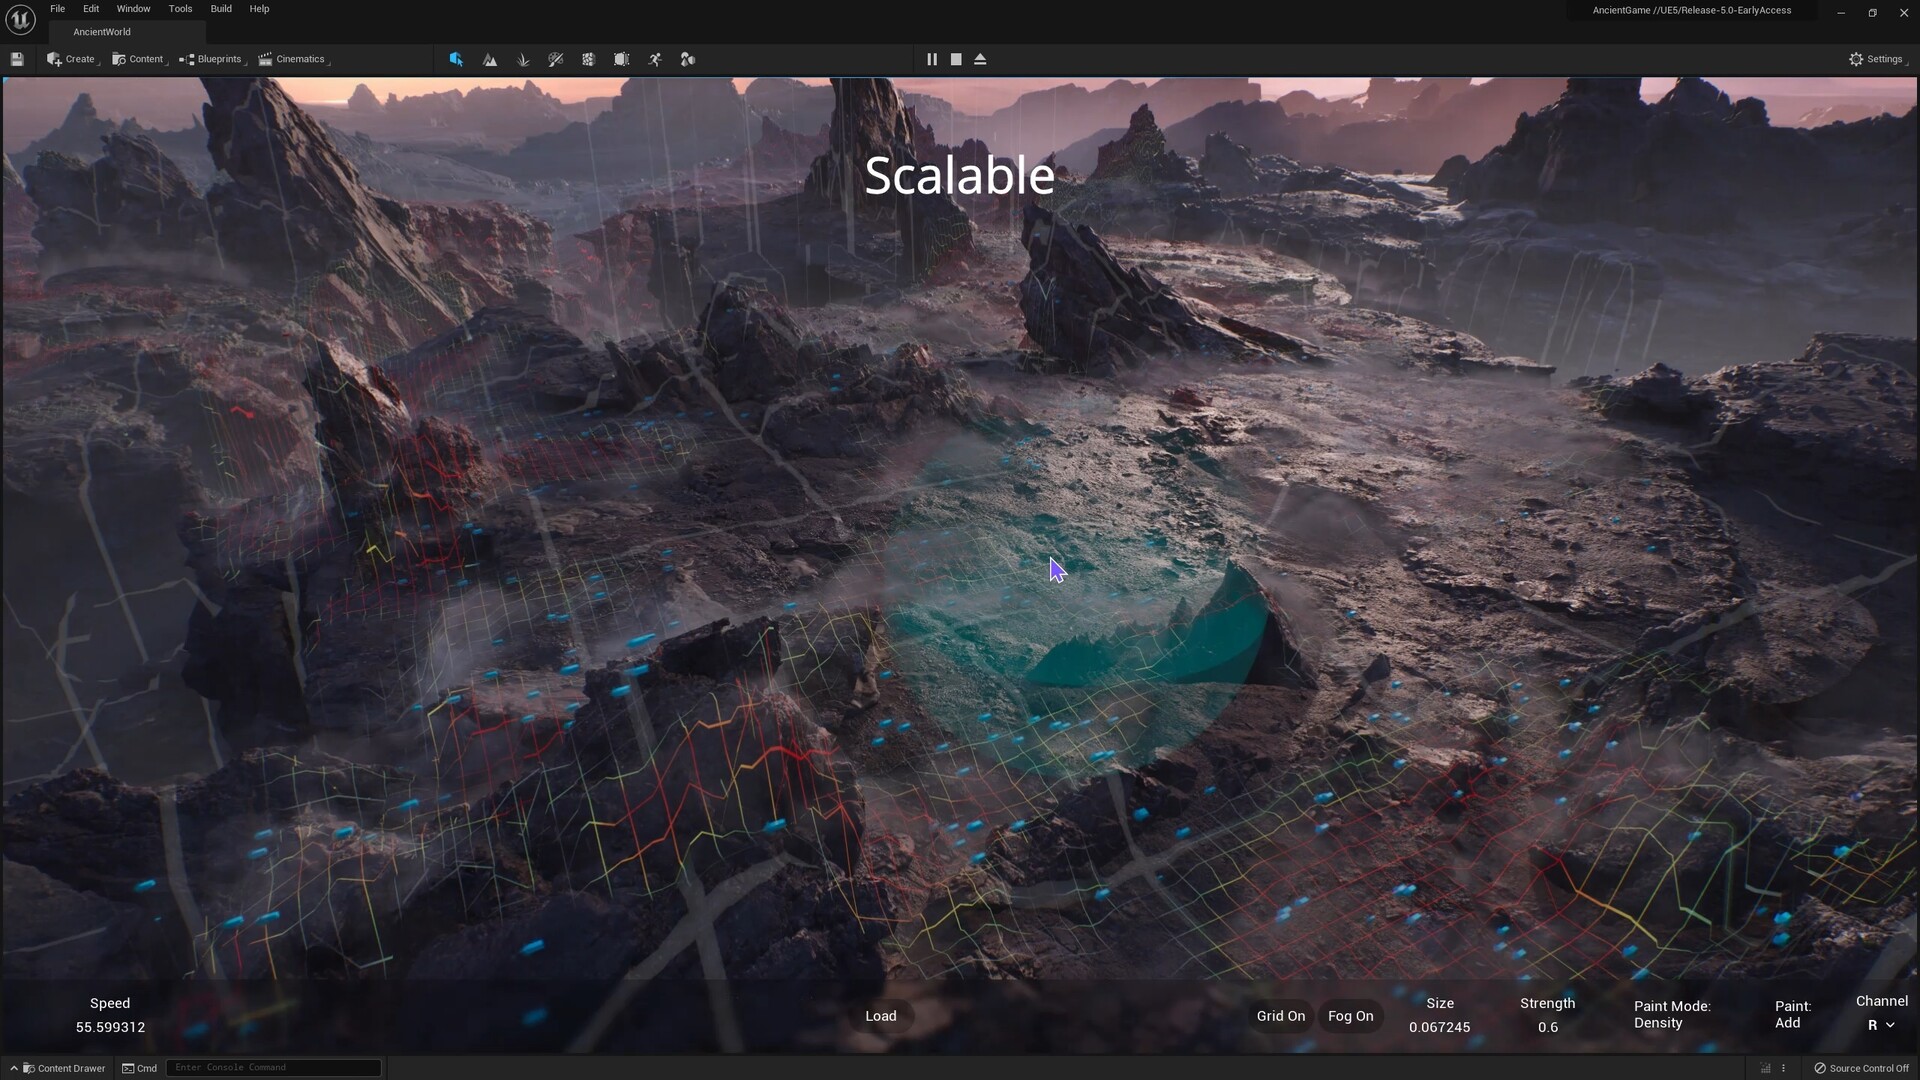Switch to Animation mode

(x=655, y=59)
